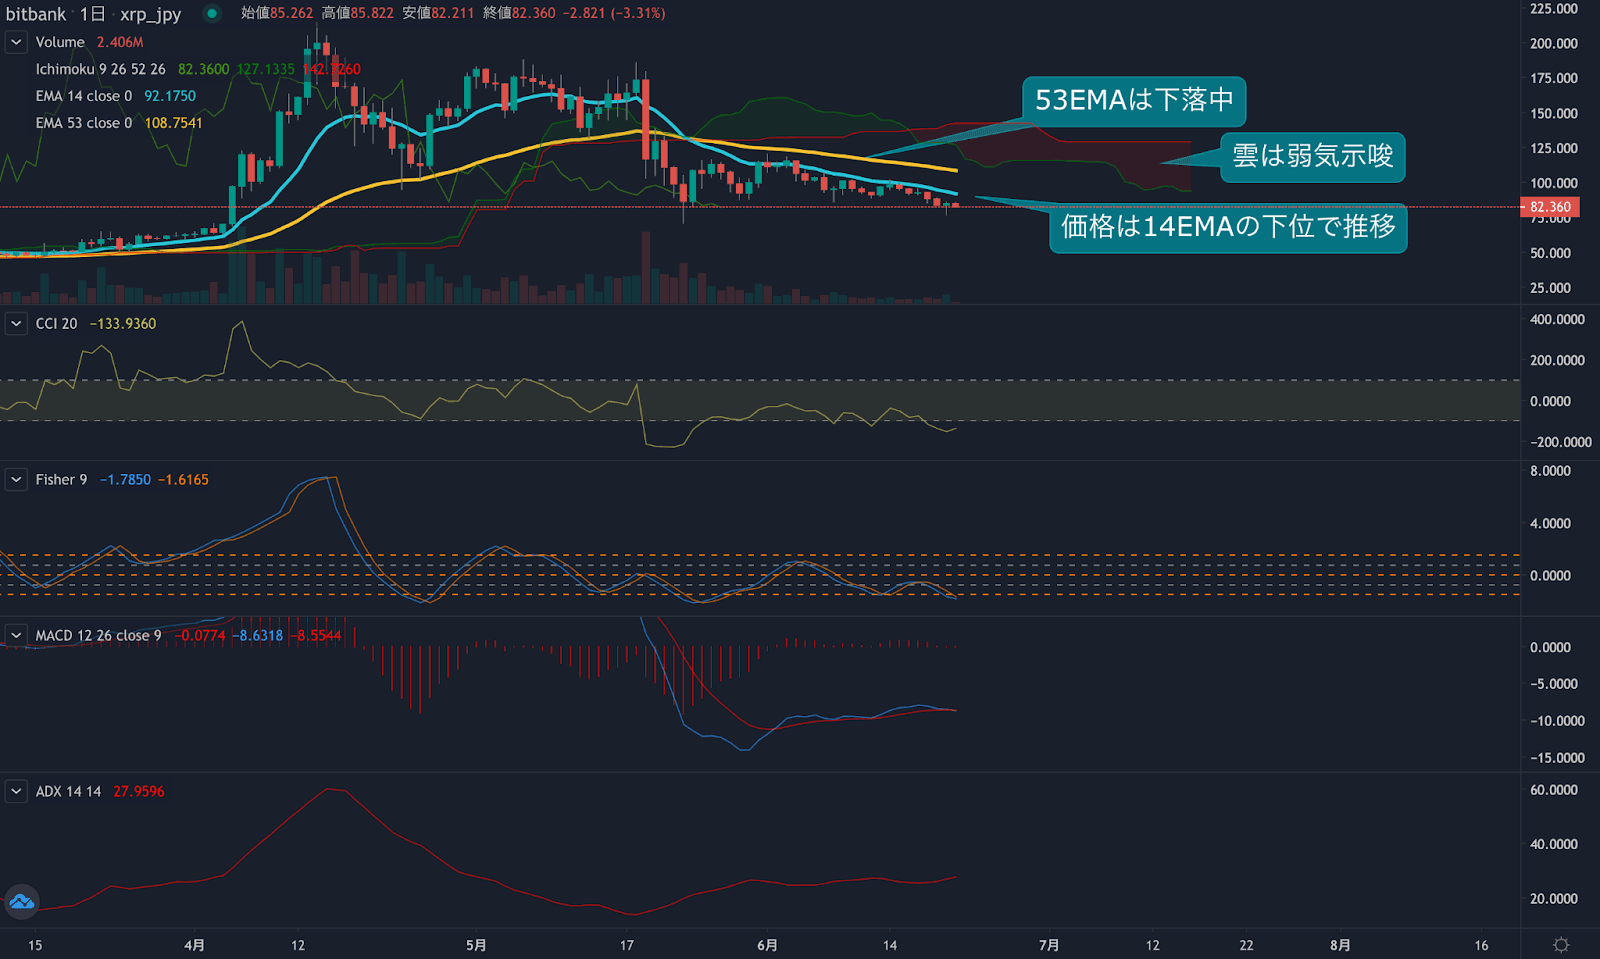The width and height of the screenshot is (1600, 959).
Task: Select the EMA 14 close indicator label
Action: (x=83, y=96)
